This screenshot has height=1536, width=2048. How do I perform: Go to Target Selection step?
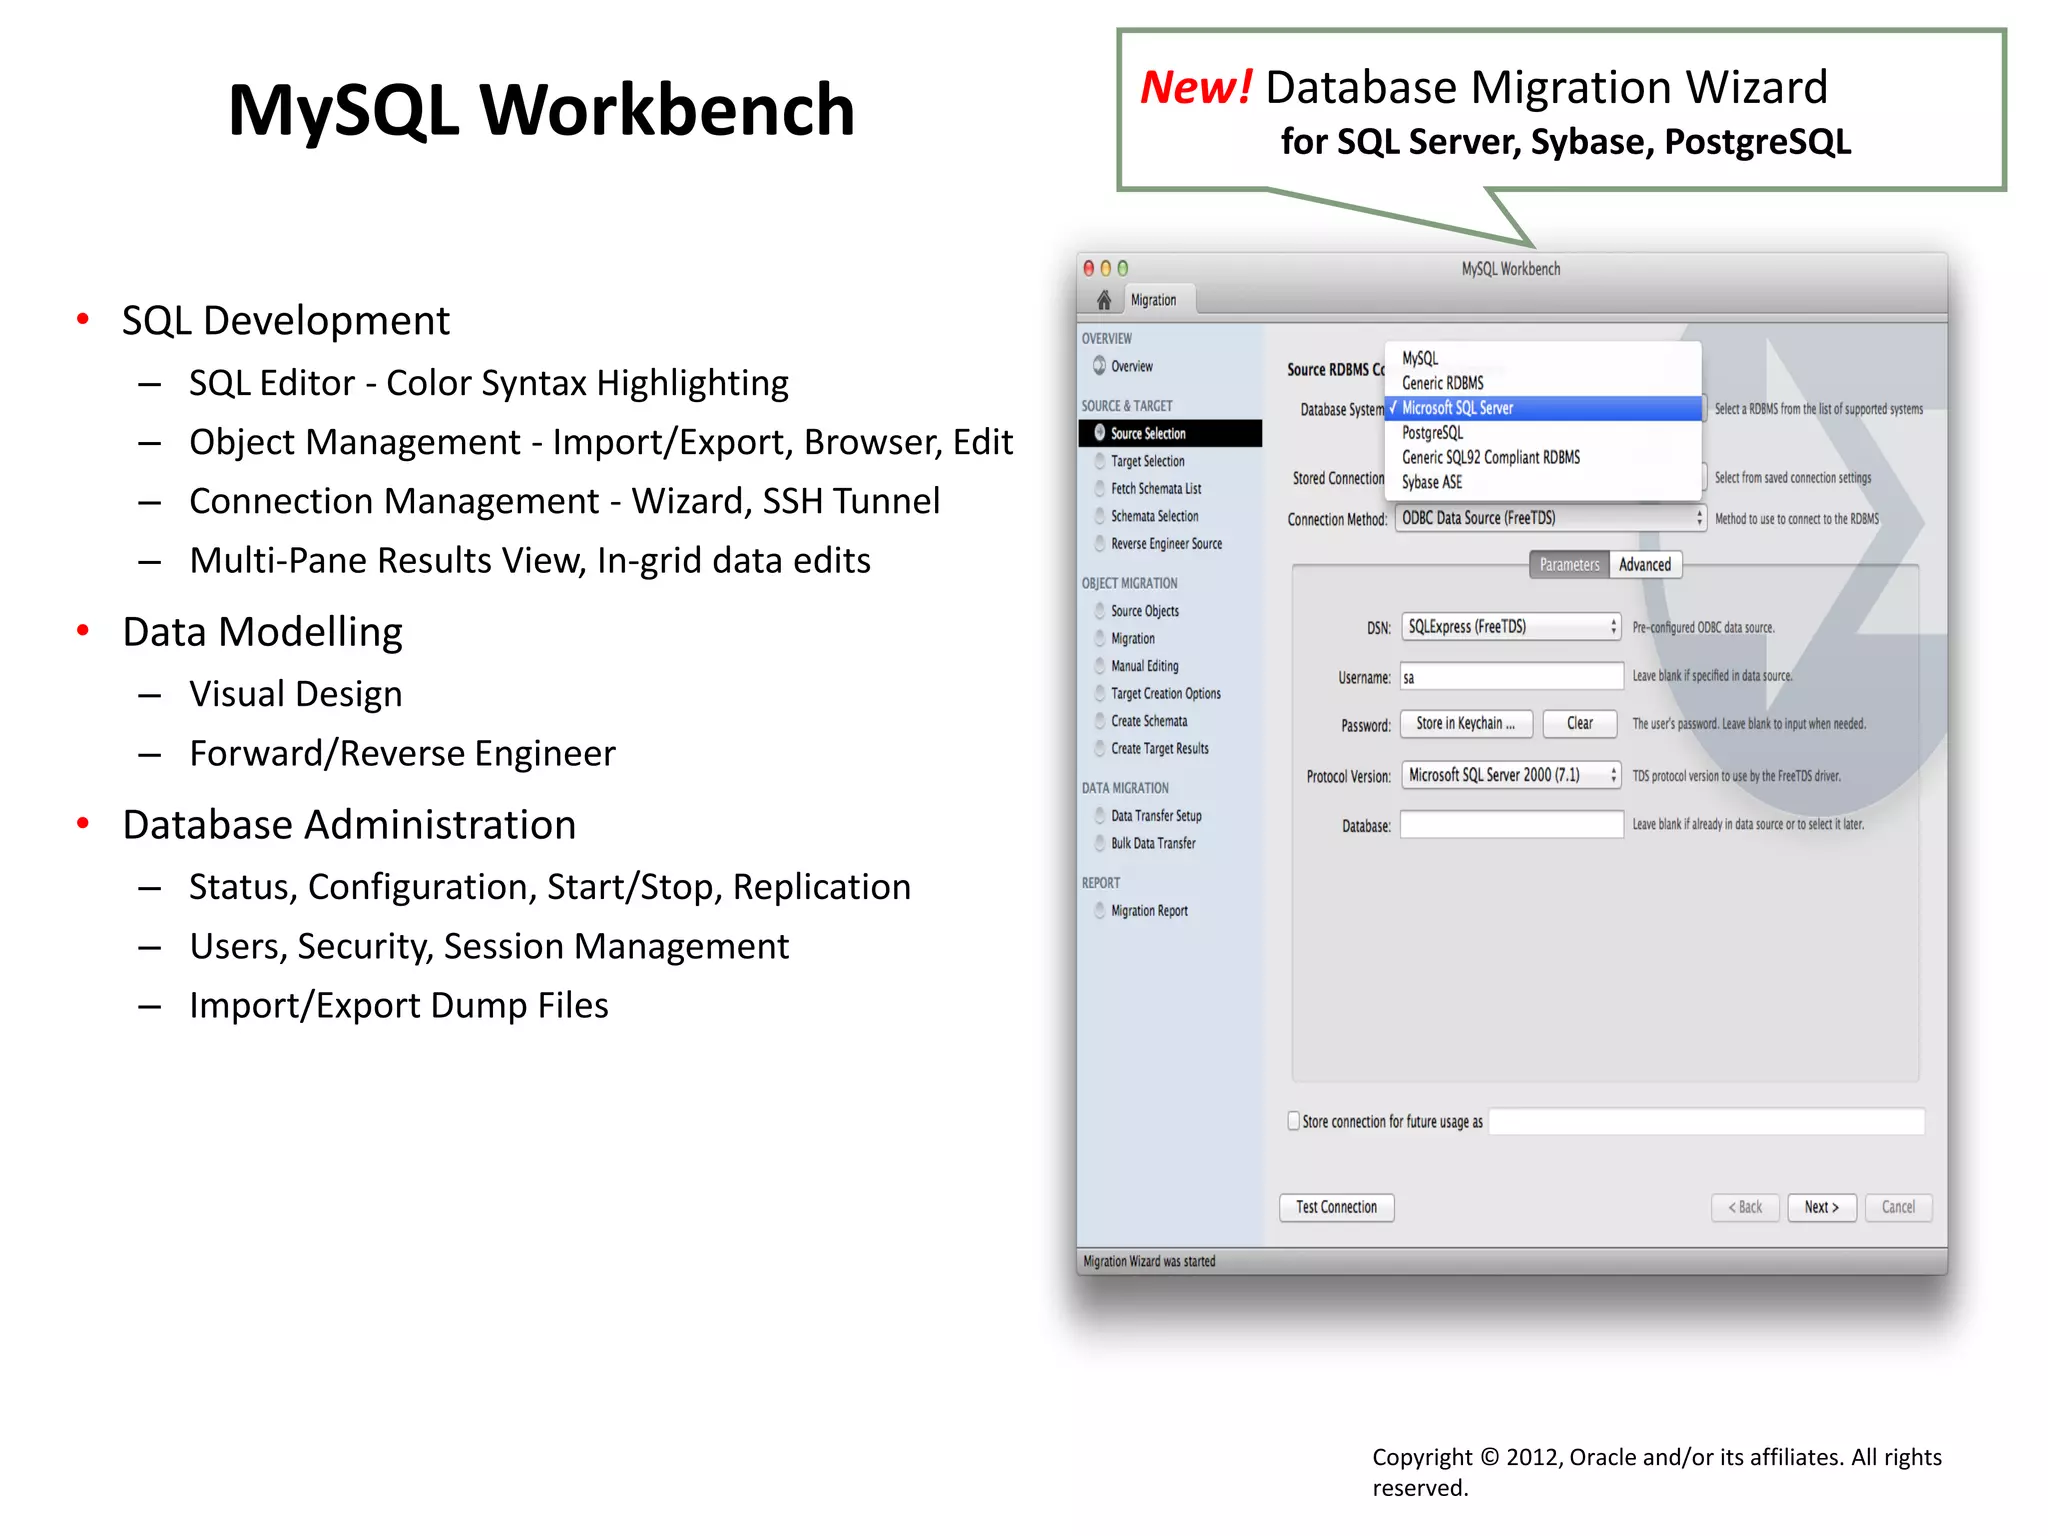tap(1148, 461)
